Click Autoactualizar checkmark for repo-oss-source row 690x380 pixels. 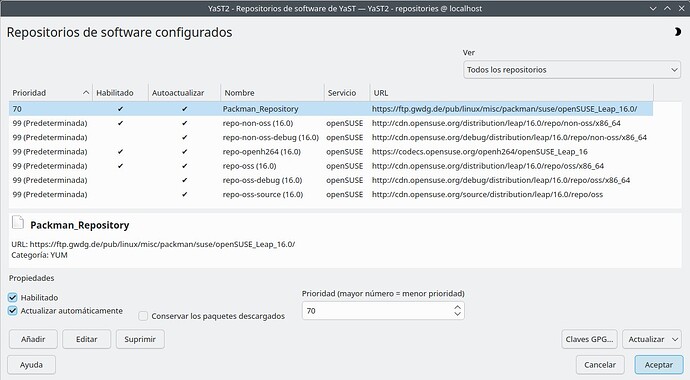(184, 194)
